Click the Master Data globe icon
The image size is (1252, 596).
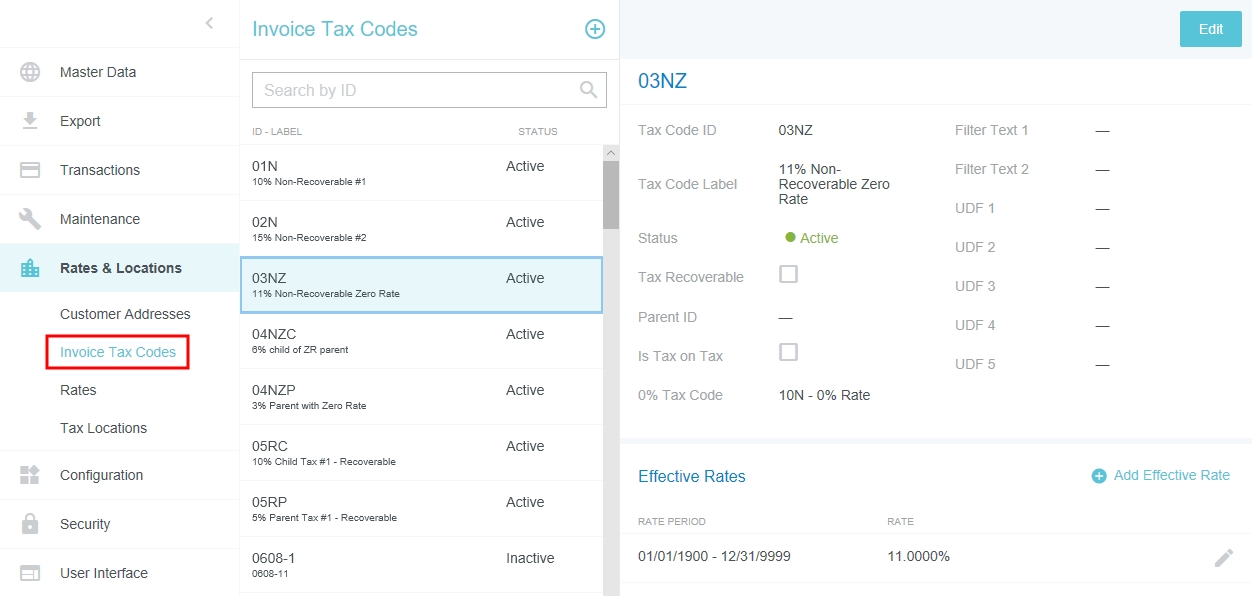[30, 72]
